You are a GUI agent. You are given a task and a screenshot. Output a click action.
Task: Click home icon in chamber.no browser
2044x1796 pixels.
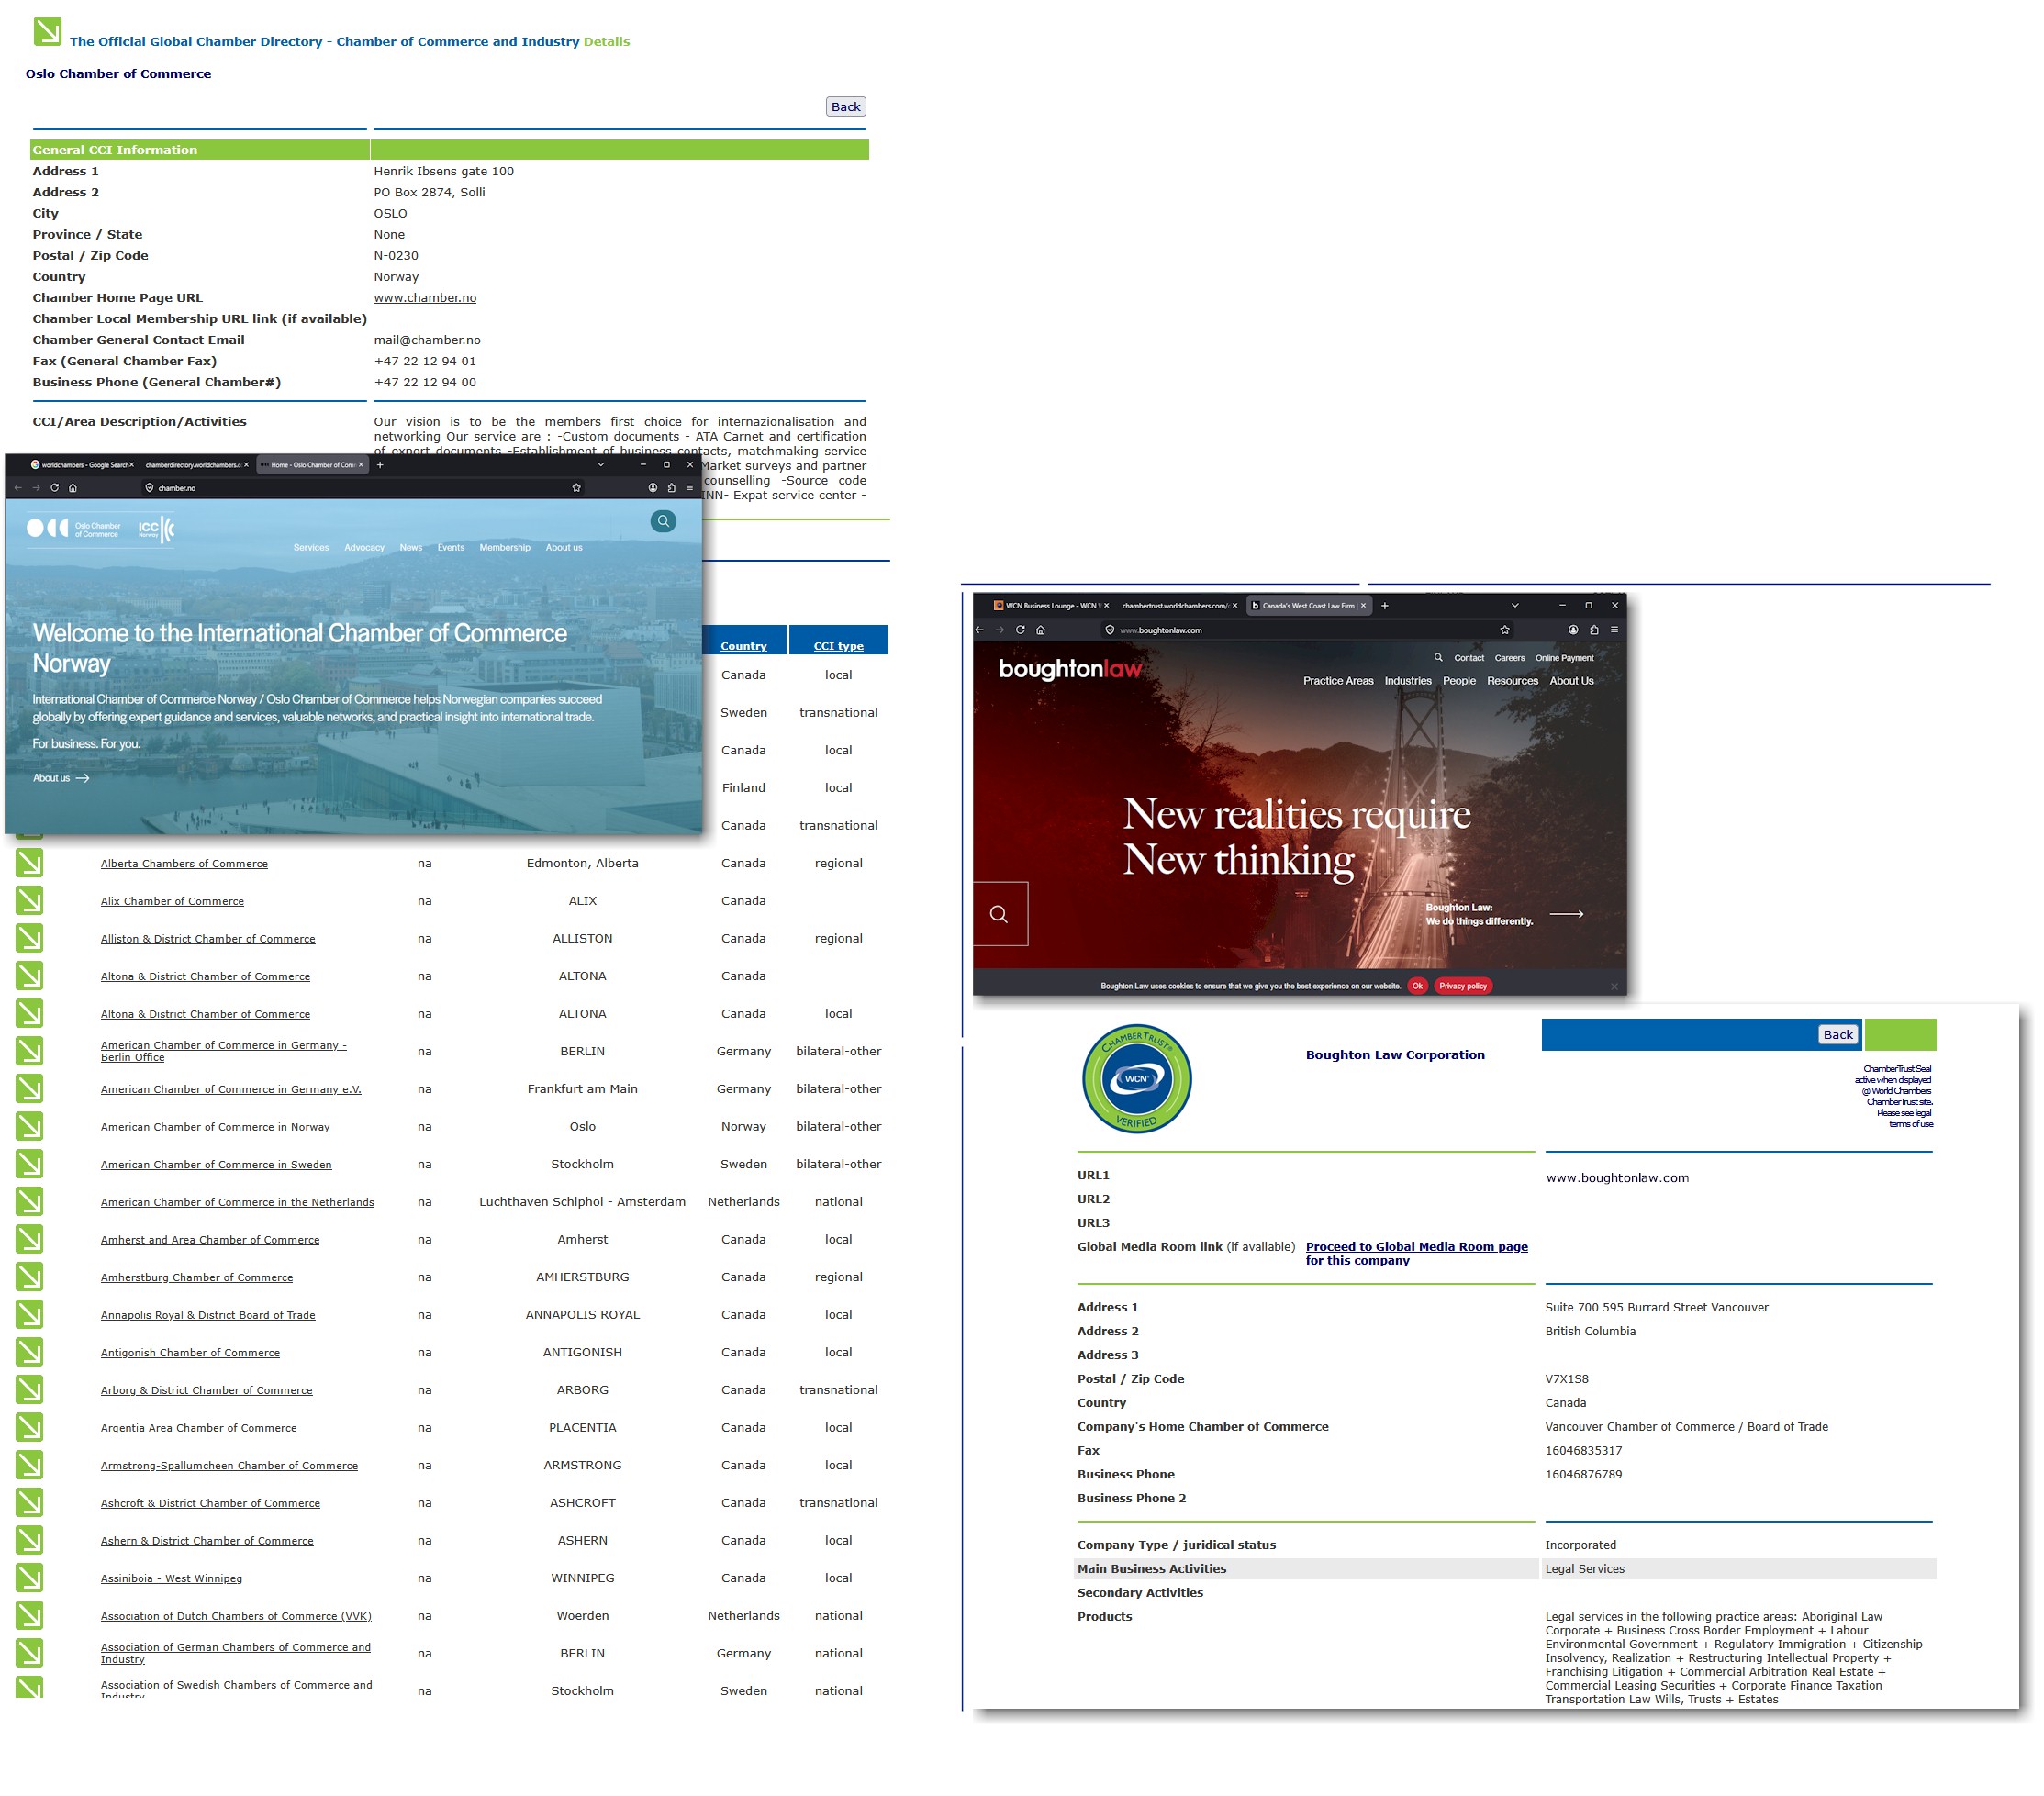point(72,488)
